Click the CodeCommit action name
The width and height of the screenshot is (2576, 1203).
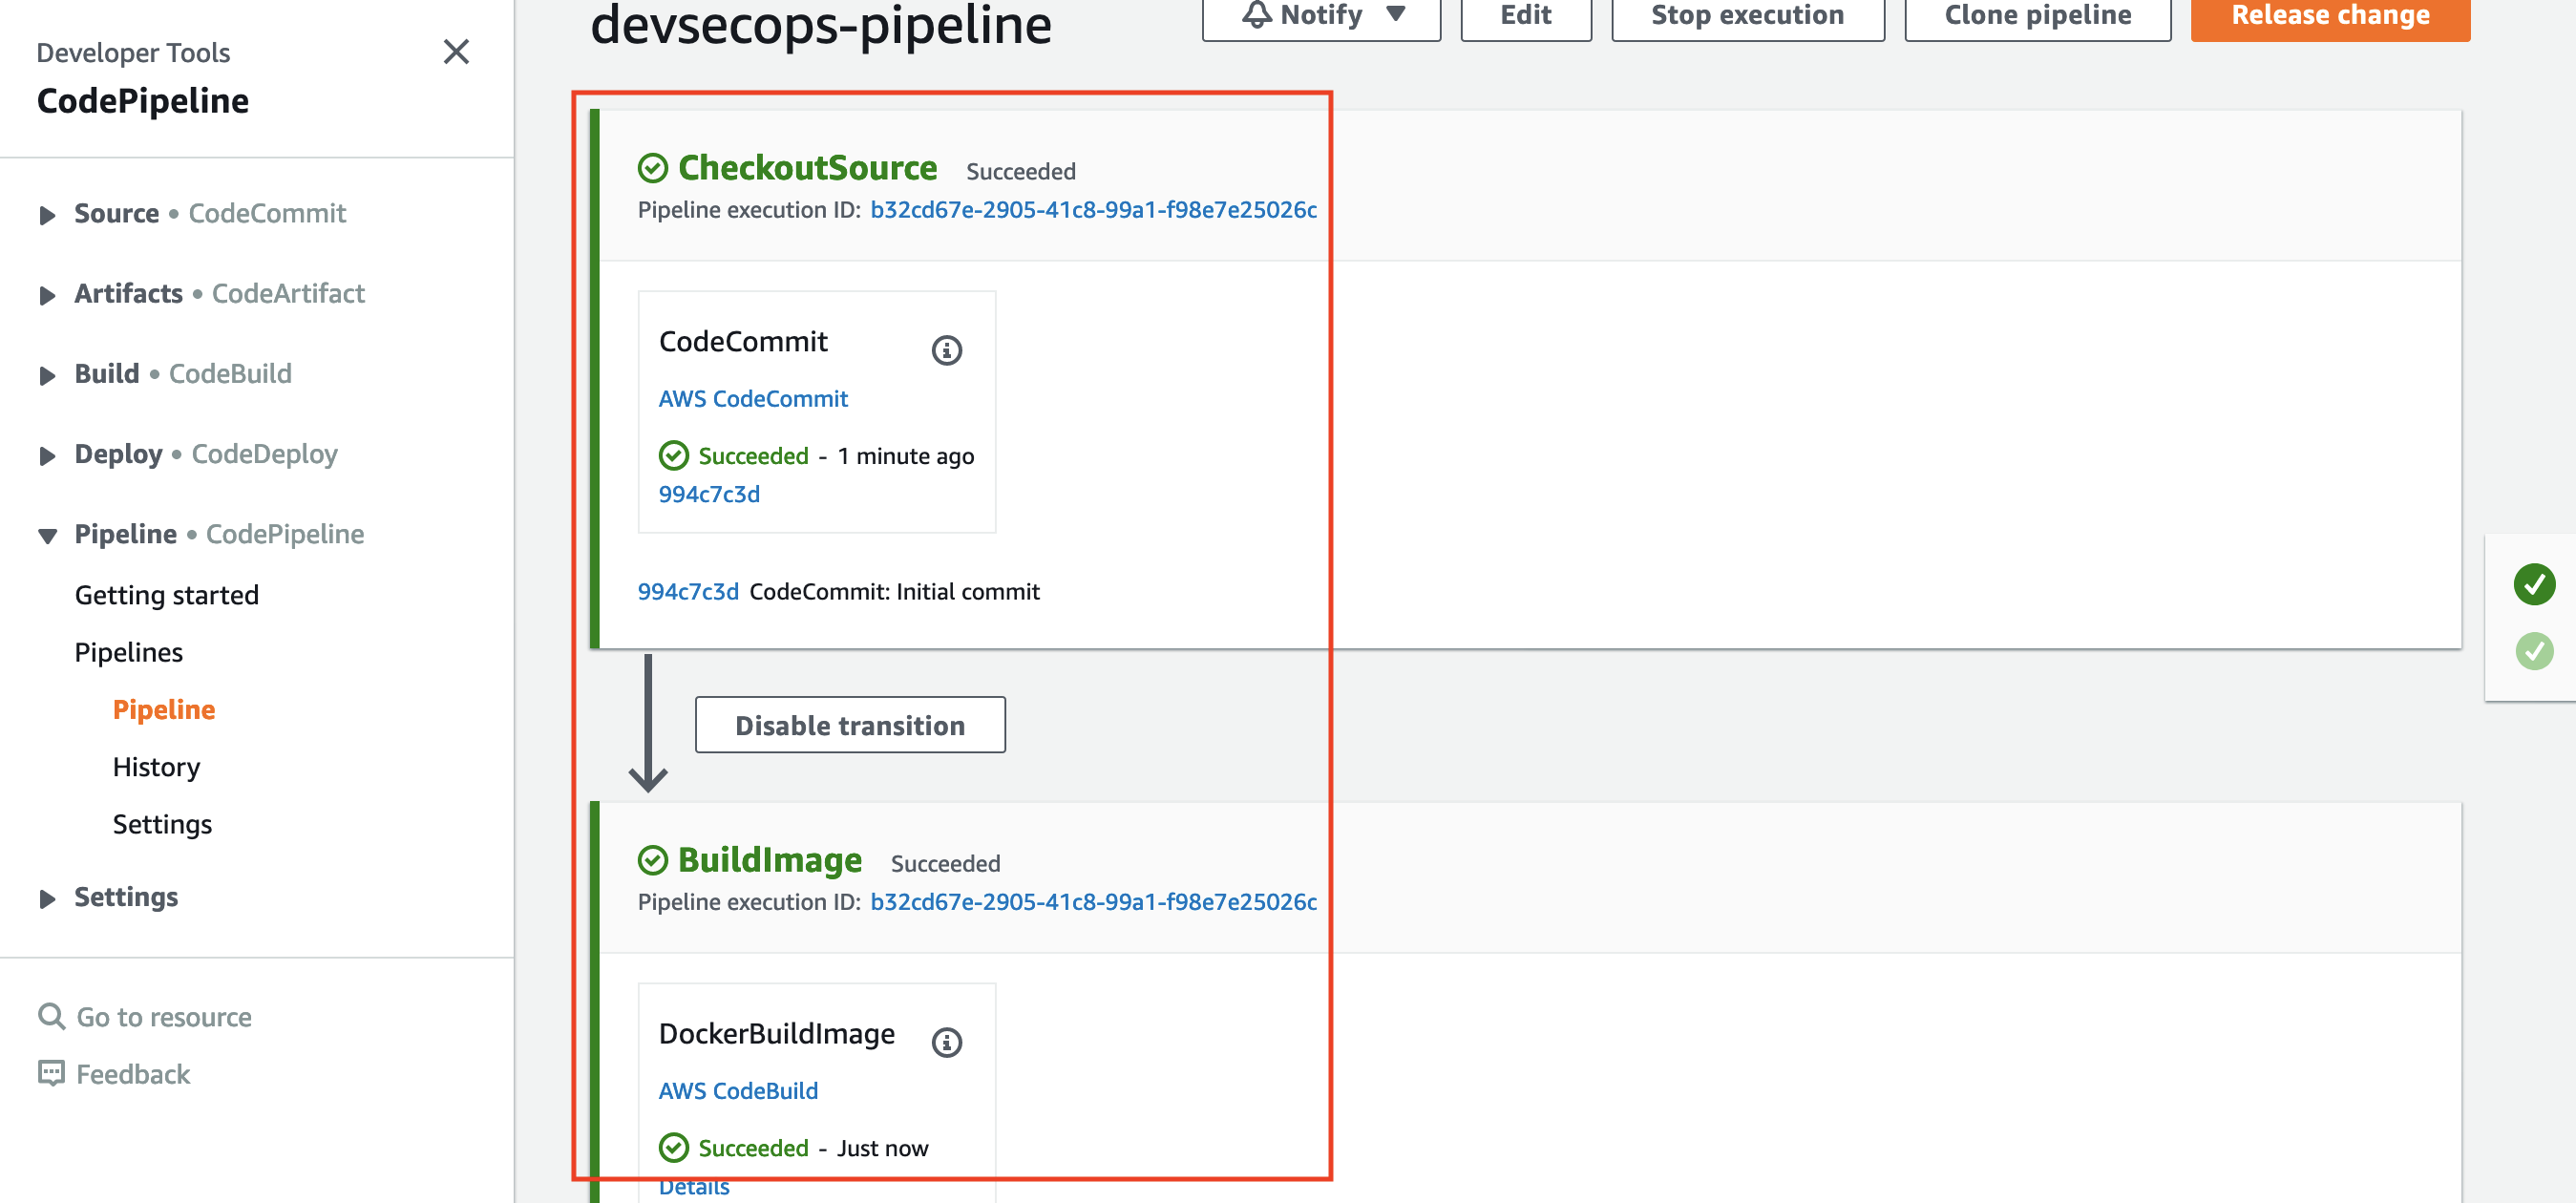[x=743, y=341]
